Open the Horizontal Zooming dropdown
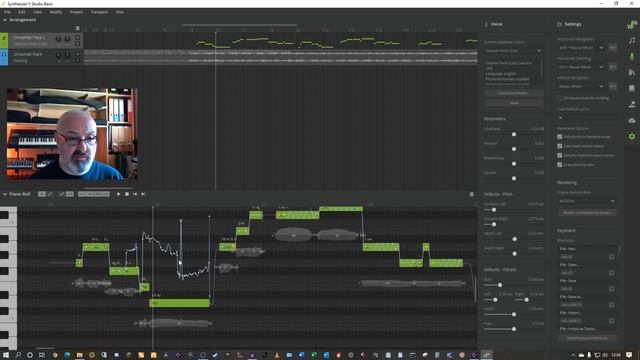Image resolution: width=640 pixels, height=360 pixels. [x=581, y=67]
